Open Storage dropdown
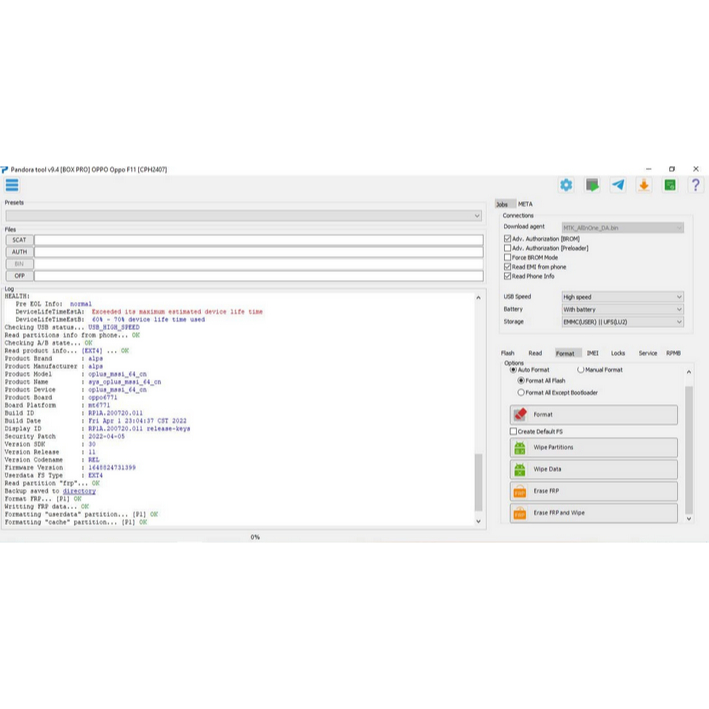 point(623,322)
